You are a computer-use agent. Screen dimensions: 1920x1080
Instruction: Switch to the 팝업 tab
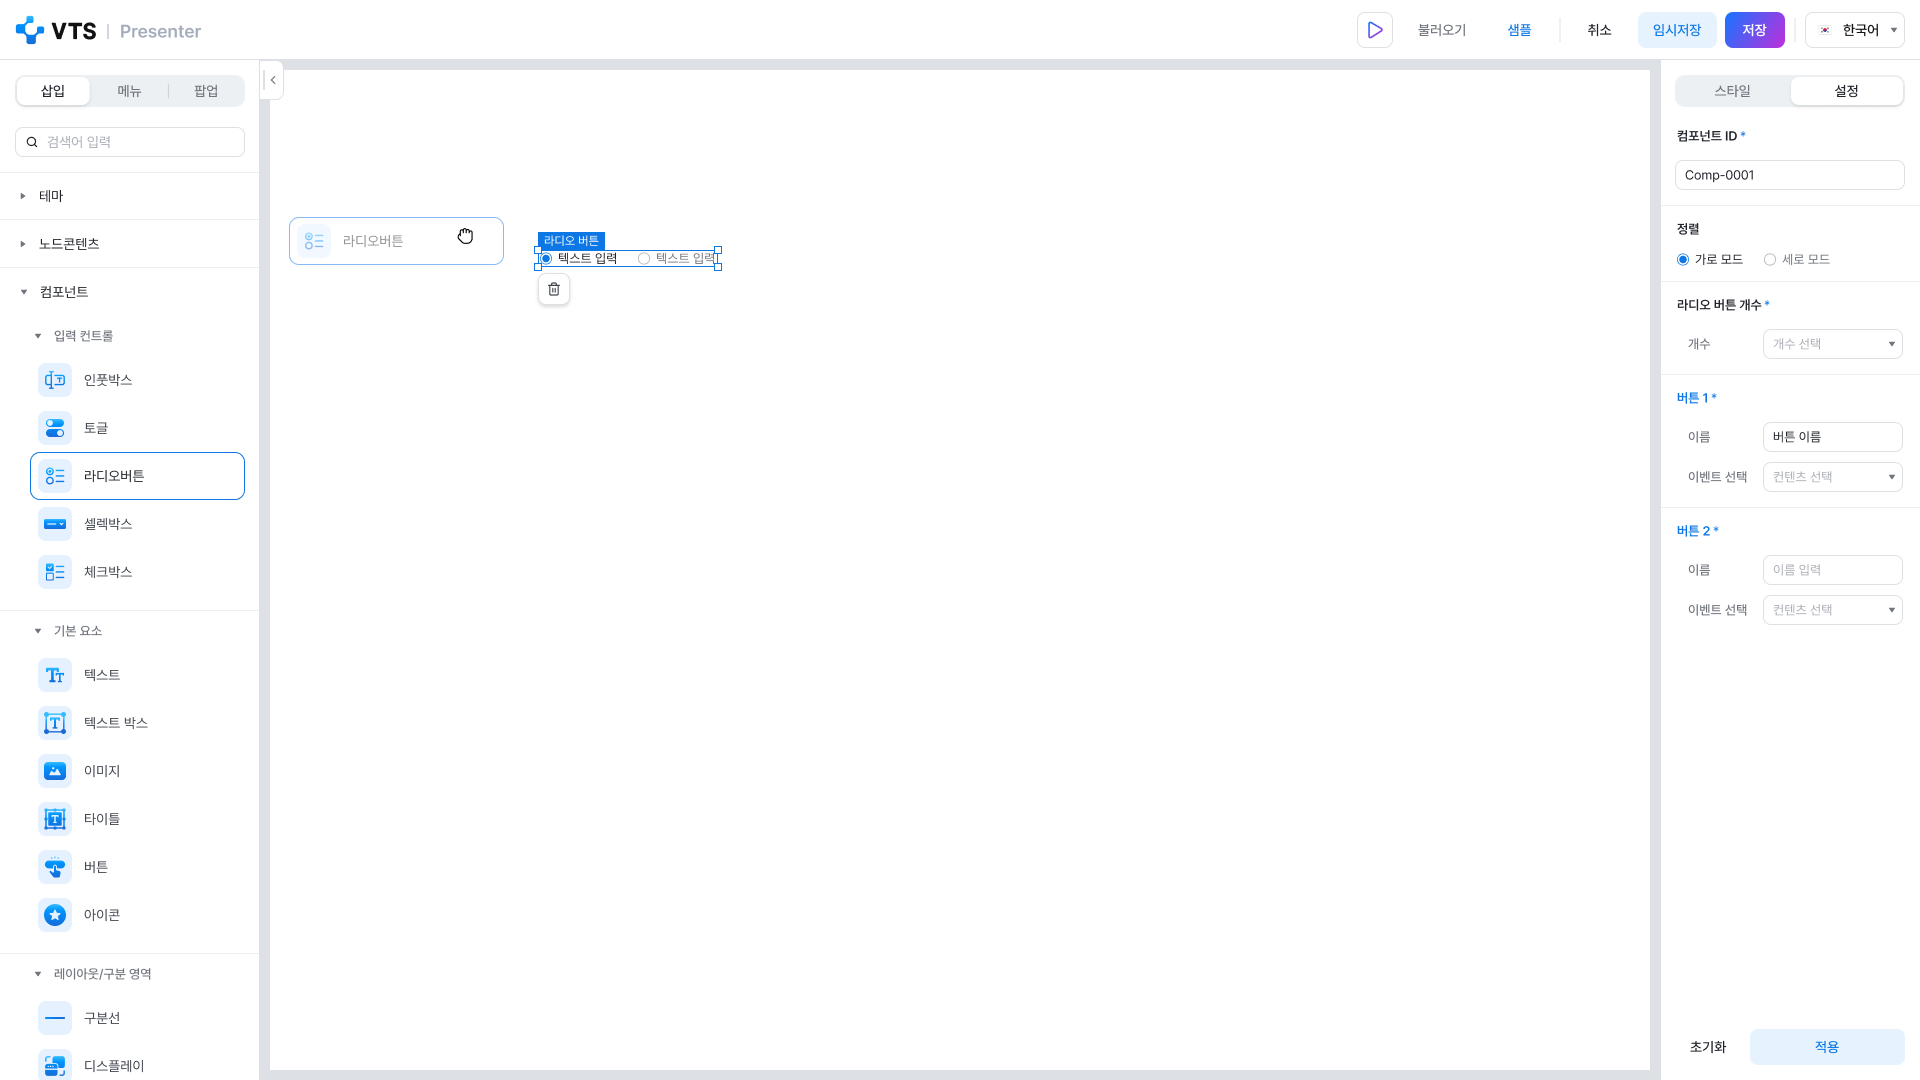coord(206,91)
